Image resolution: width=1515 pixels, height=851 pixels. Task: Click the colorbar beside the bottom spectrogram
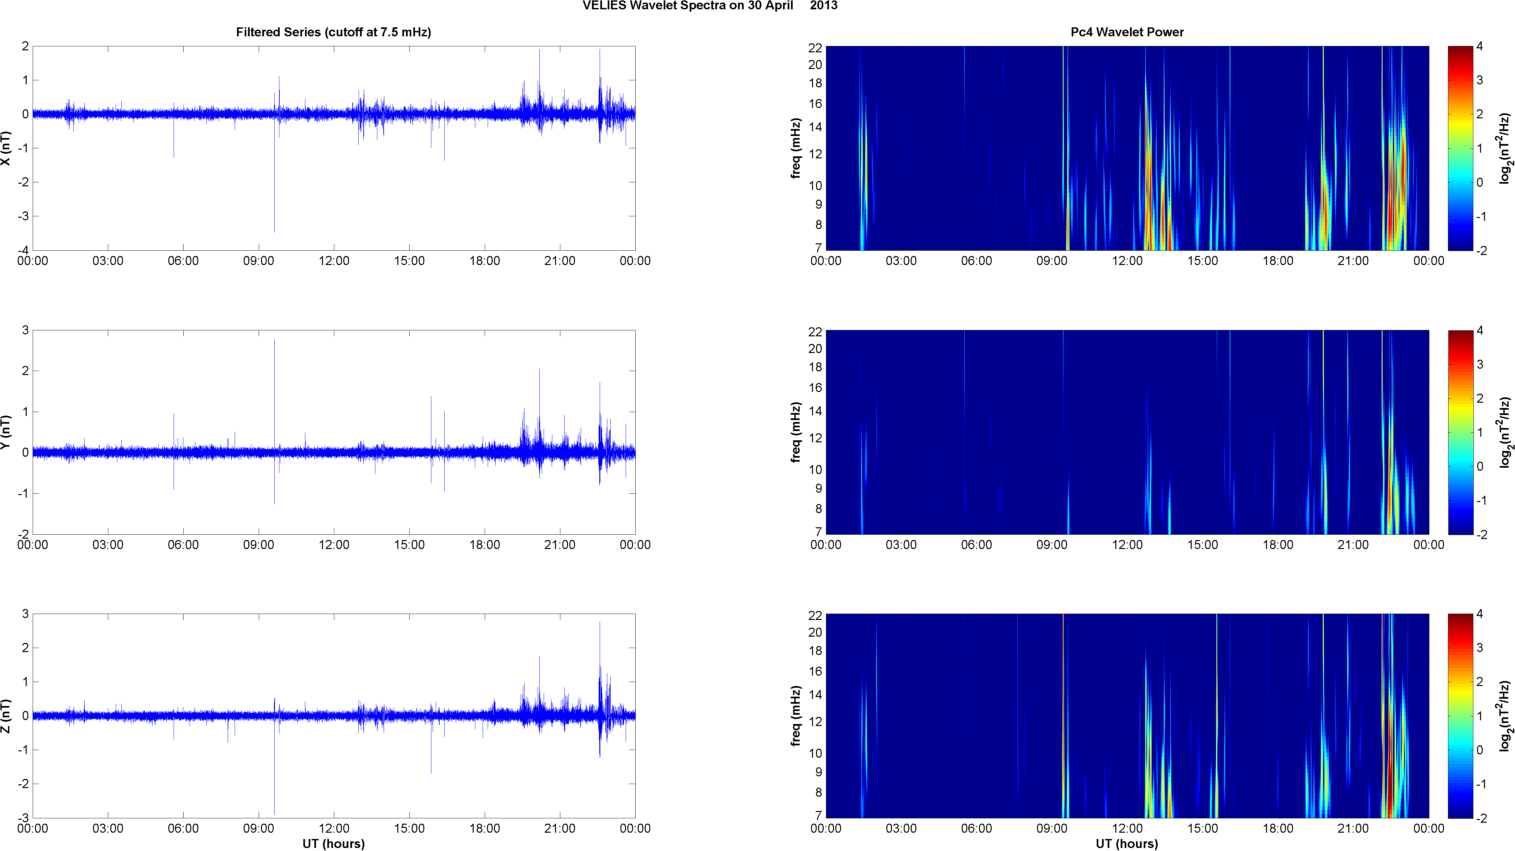tap(1460, 716)
